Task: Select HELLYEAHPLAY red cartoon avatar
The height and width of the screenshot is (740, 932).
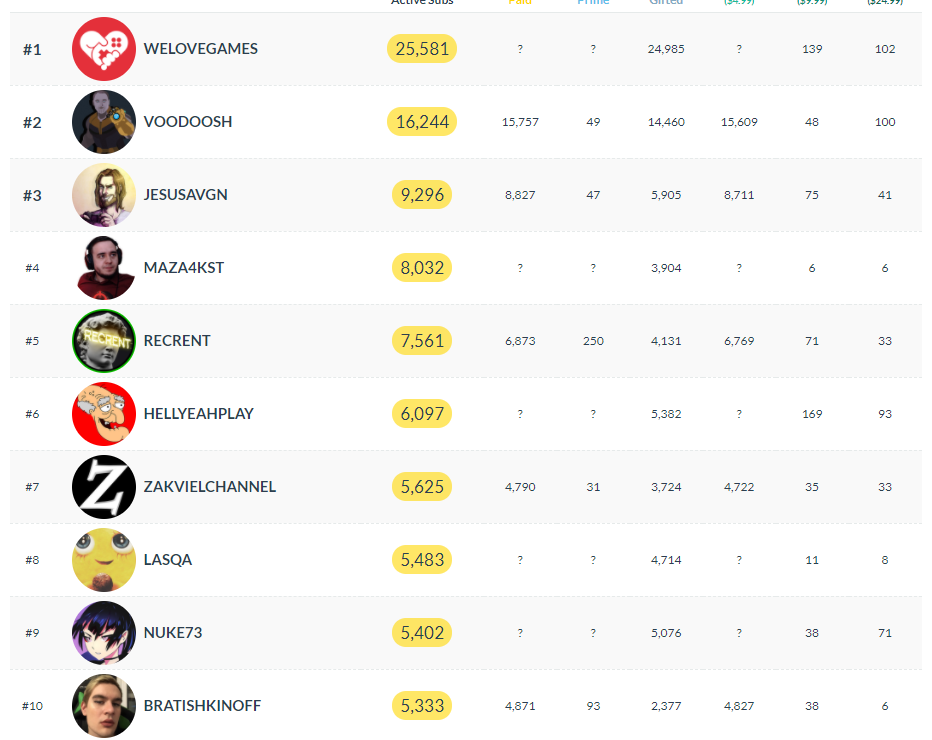Action: (x=103, y=414)
